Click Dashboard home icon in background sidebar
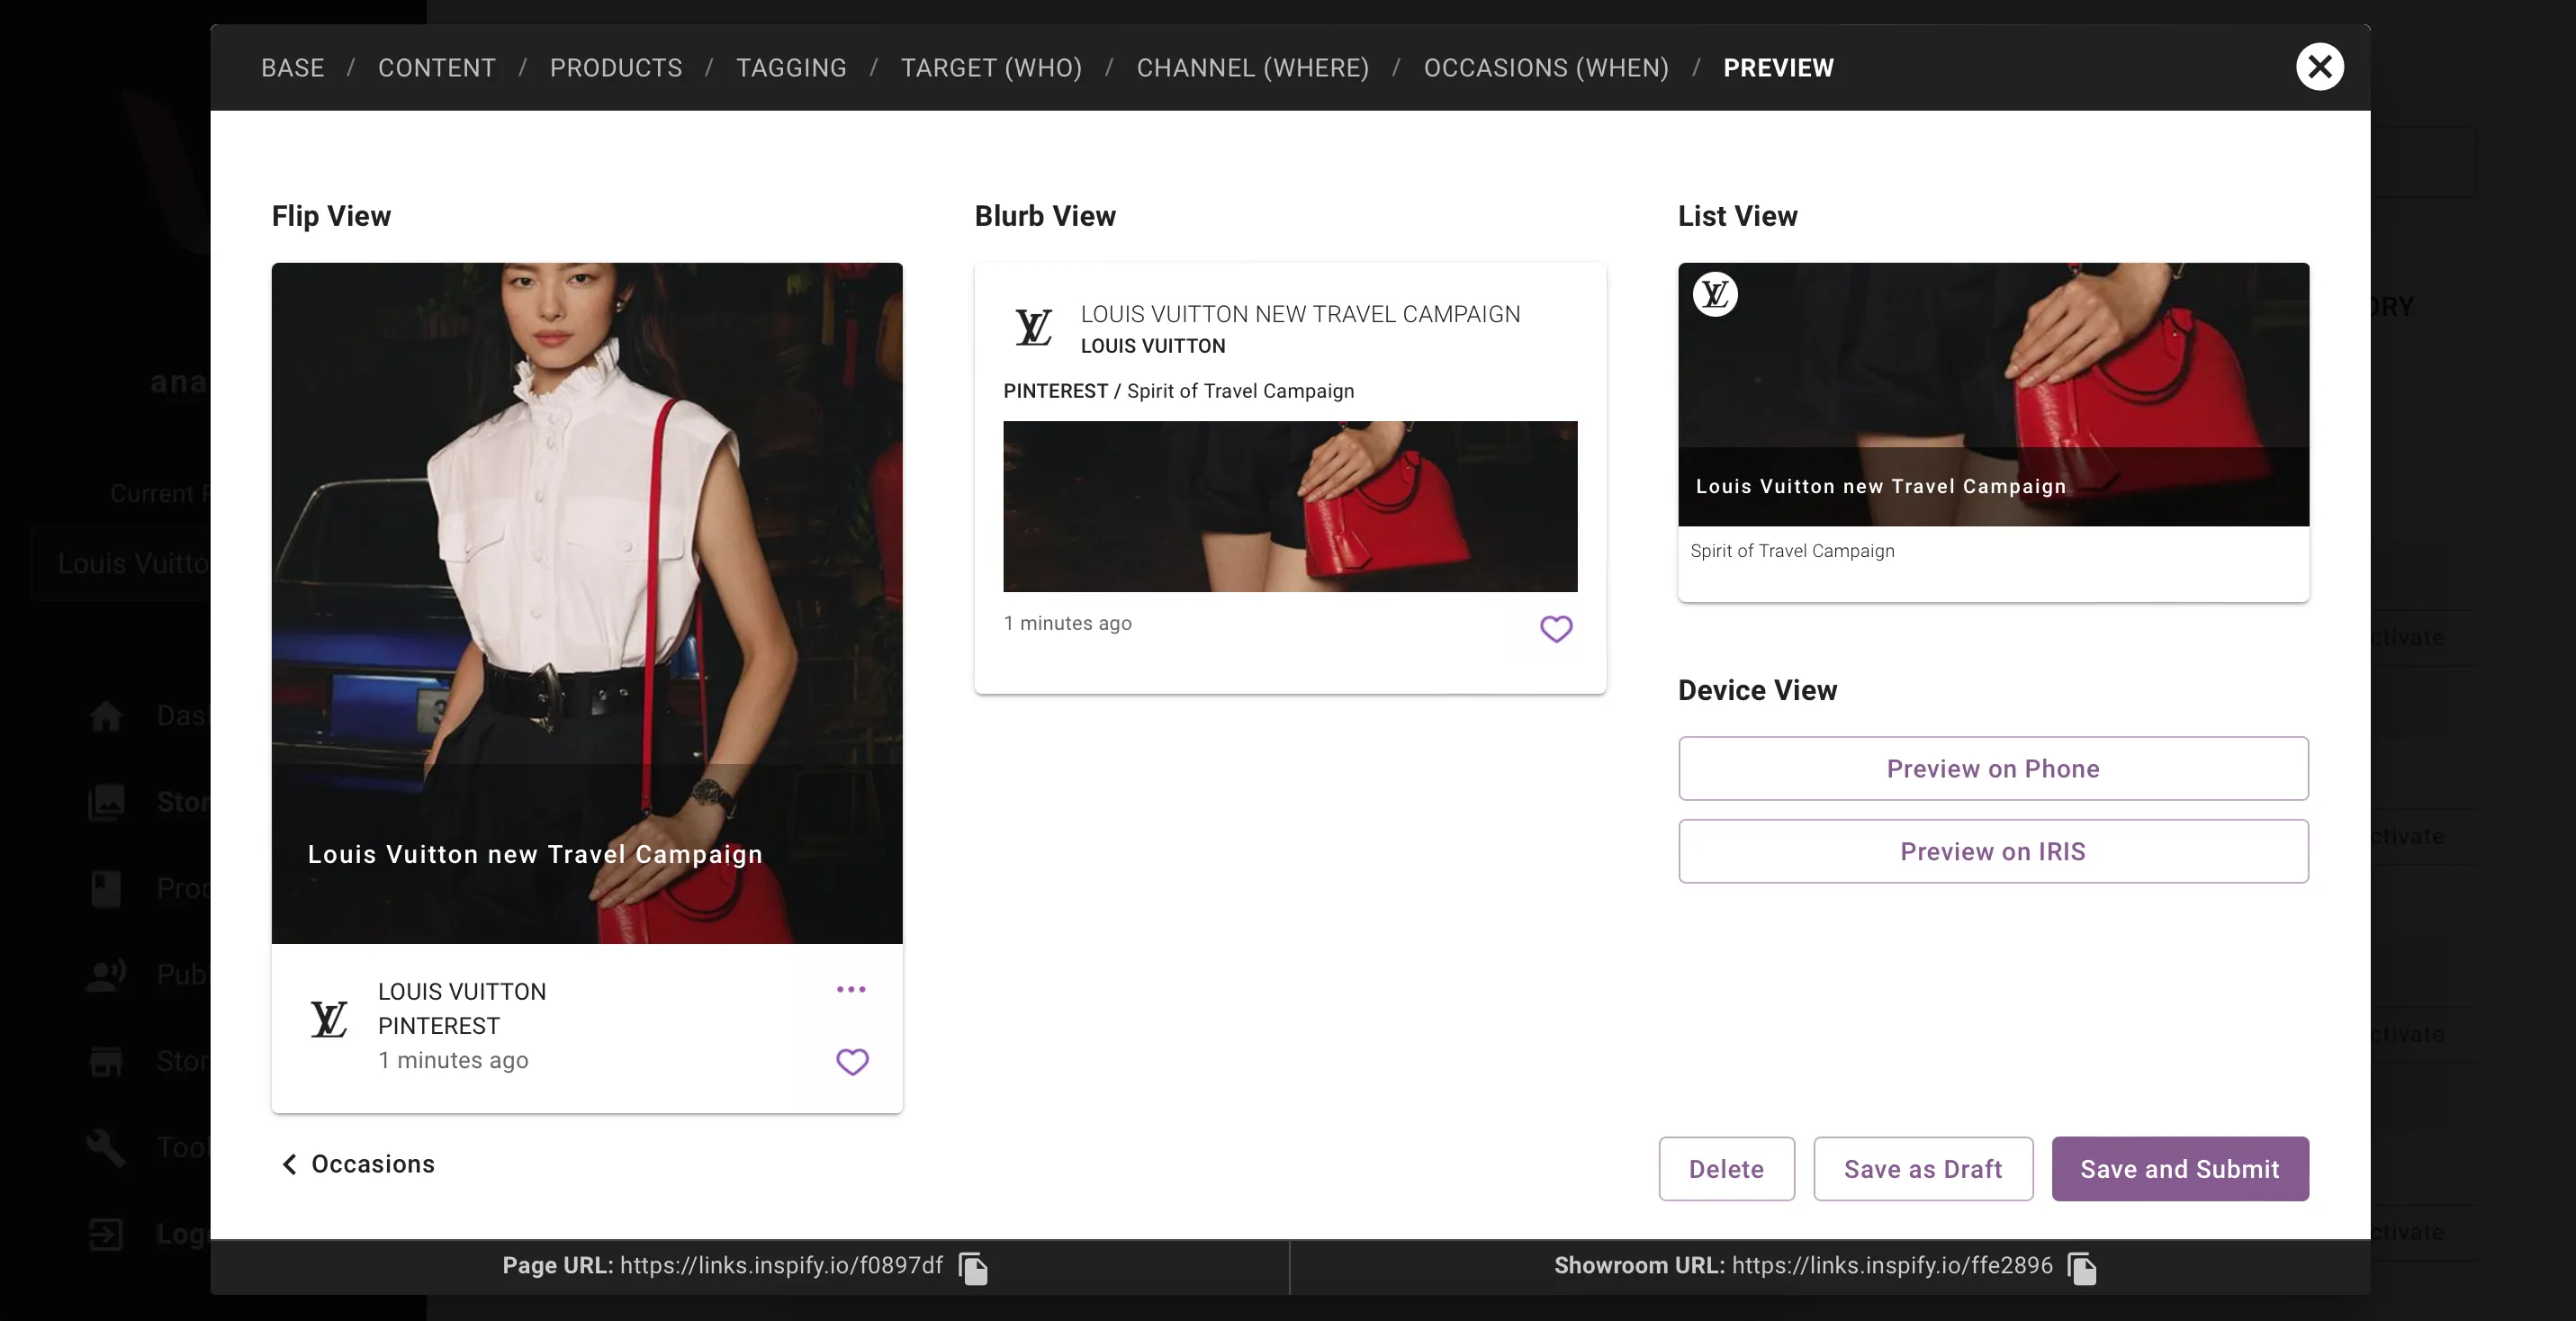This screenshot has width=2576, height=1321. (106, 715)
